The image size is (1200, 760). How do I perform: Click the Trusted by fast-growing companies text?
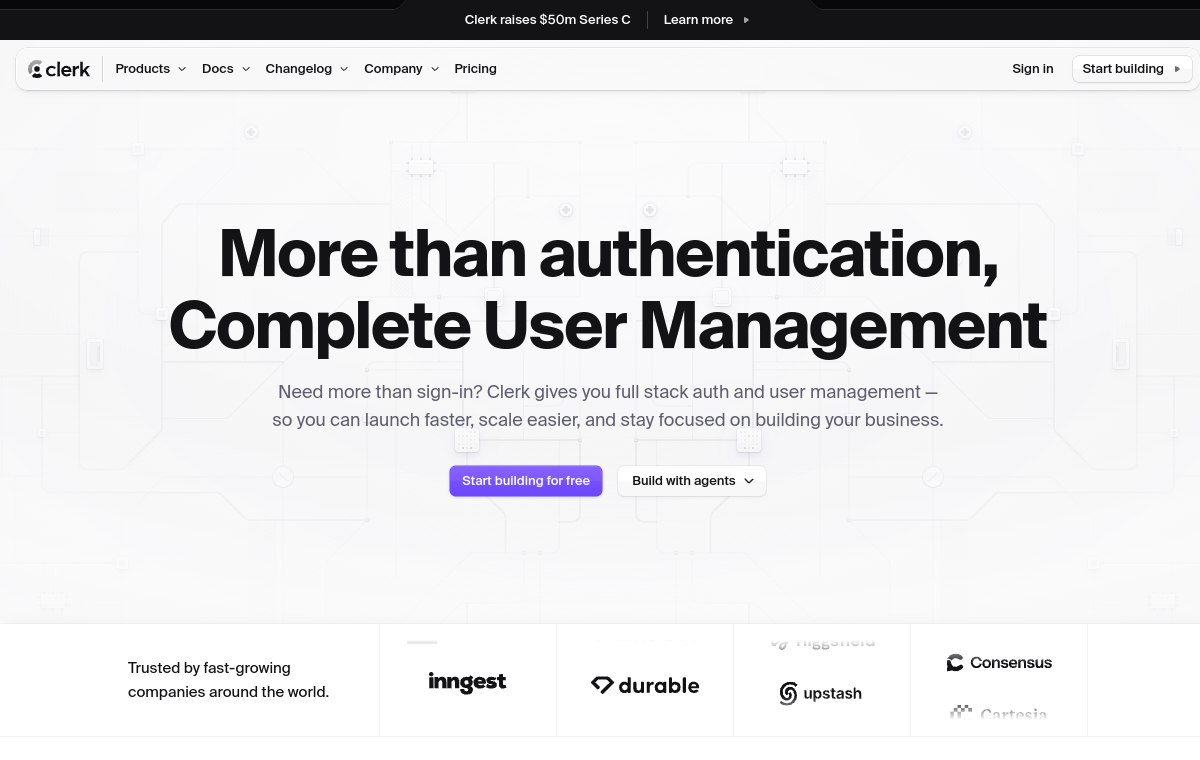(x=228, y=679)
